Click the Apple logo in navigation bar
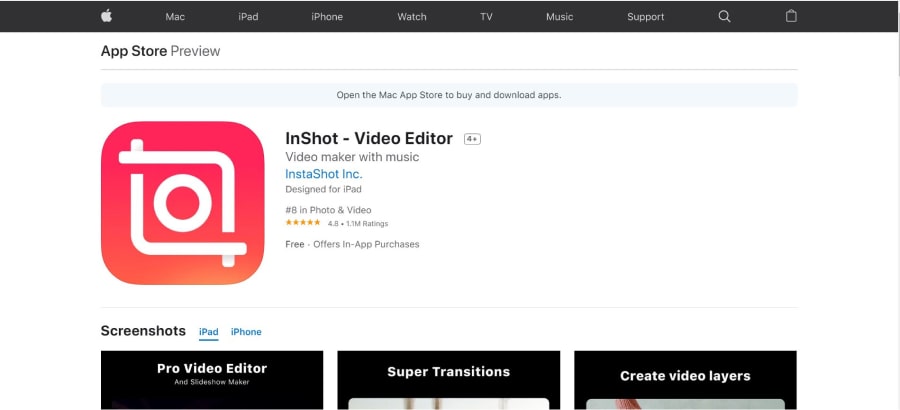 point(106,16)
